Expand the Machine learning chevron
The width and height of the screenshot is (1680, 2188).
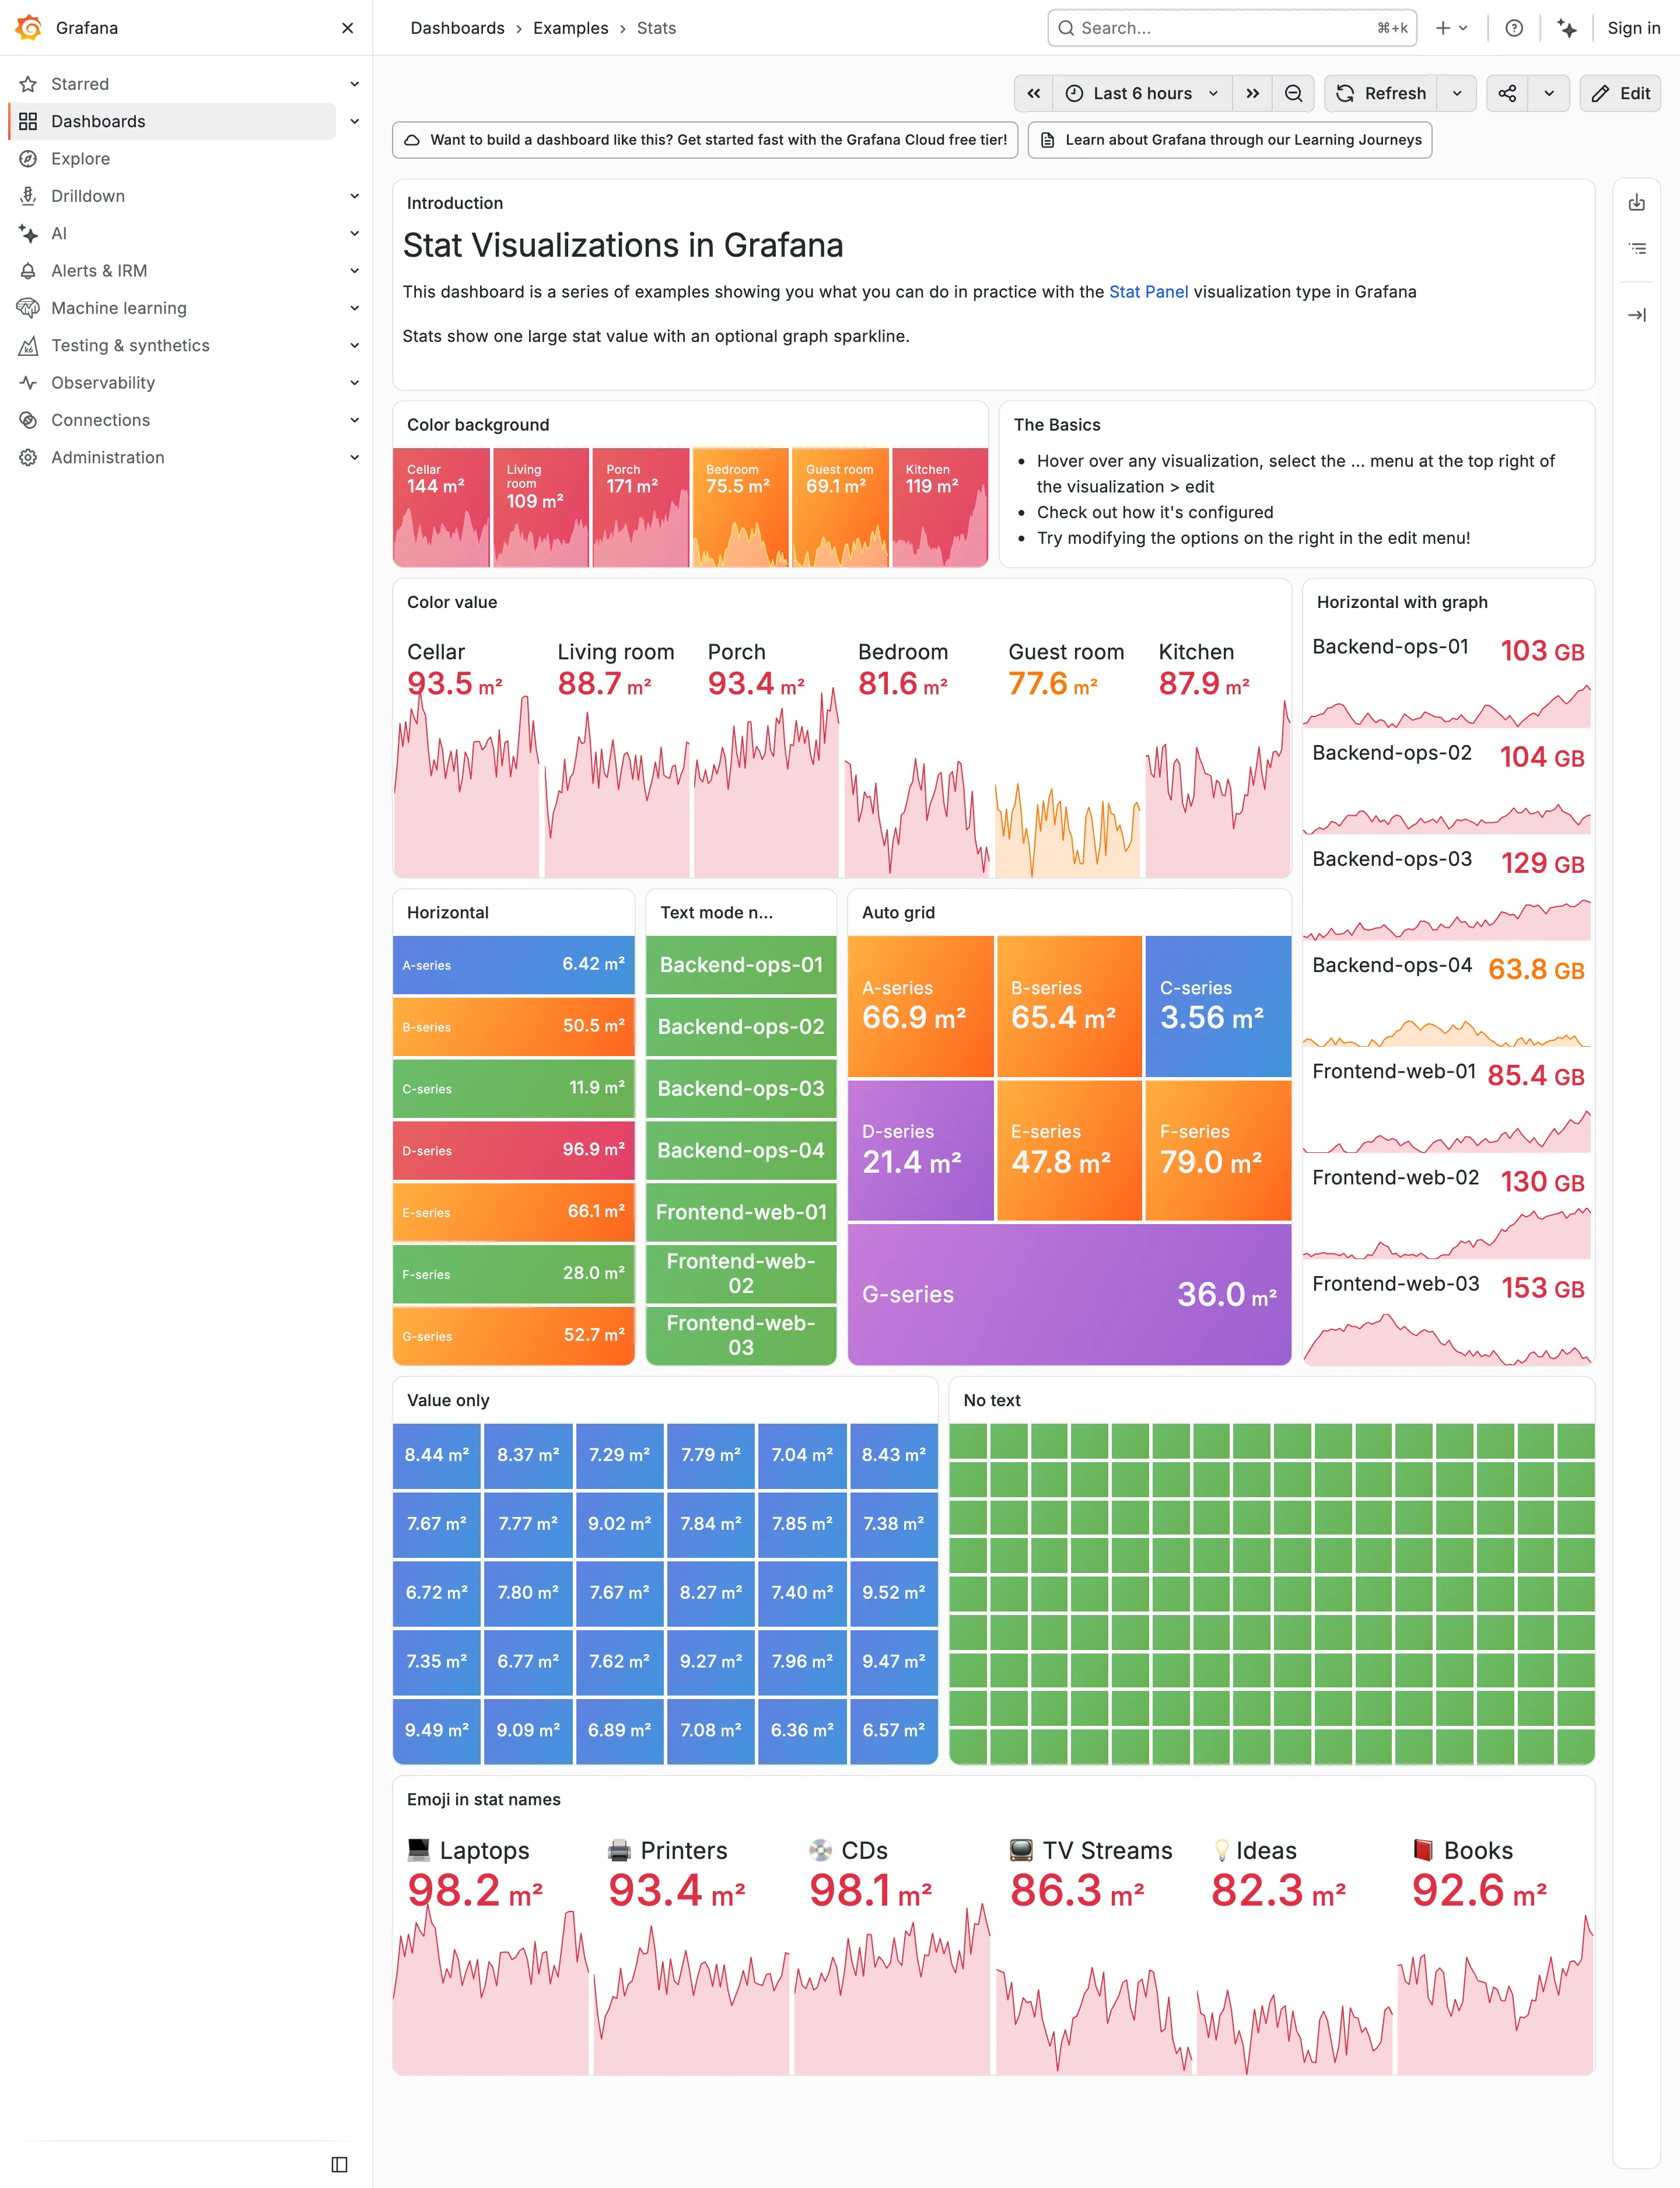point(354,308)
